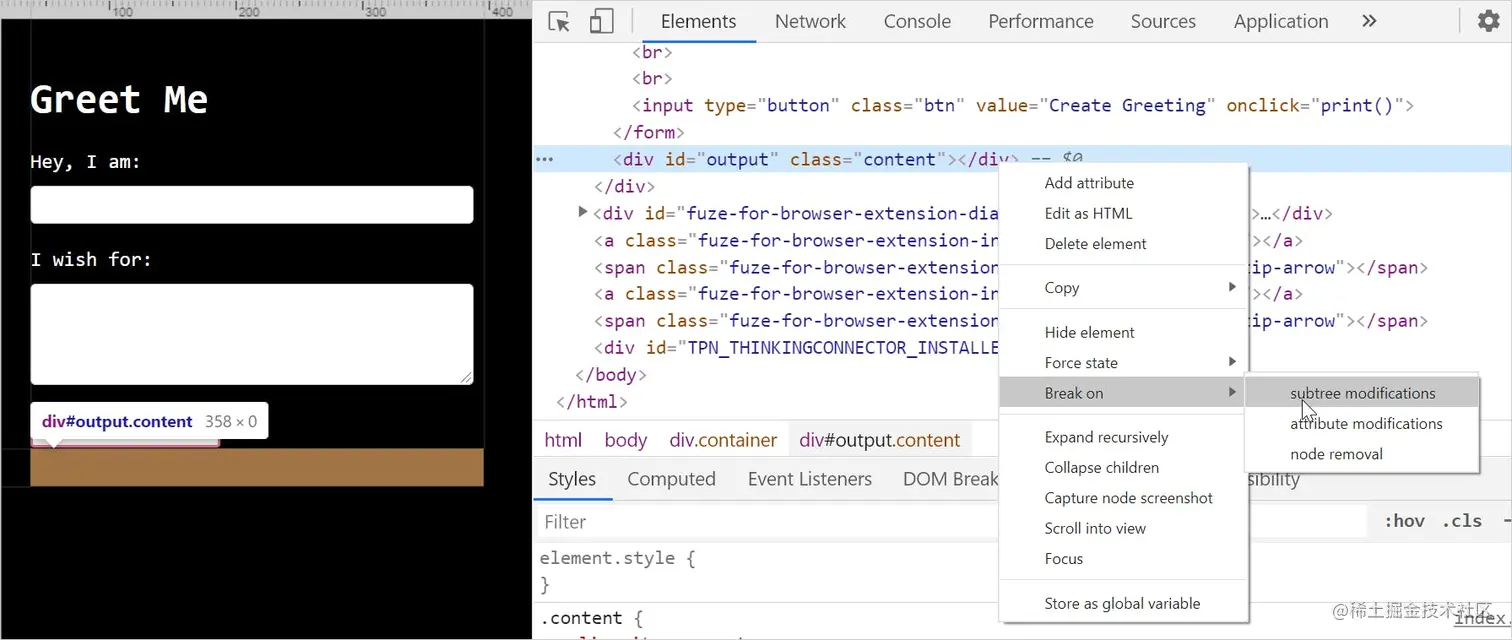Enable subtree modifications breakpoint

coord(1362,392)
